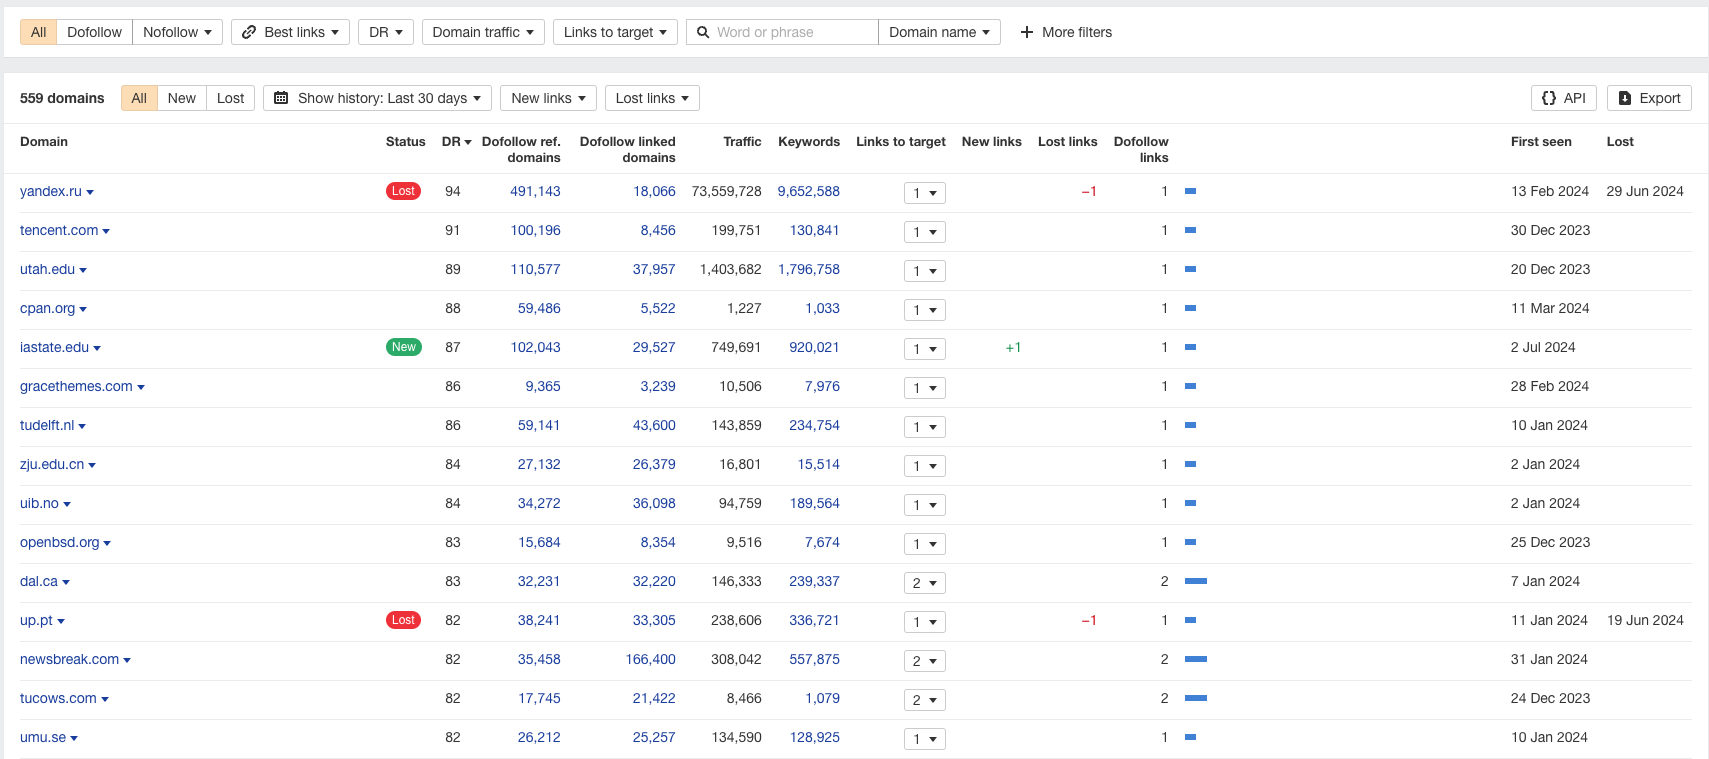
Task: Click the plus icon for More filters
Action: click(1026, 32)
